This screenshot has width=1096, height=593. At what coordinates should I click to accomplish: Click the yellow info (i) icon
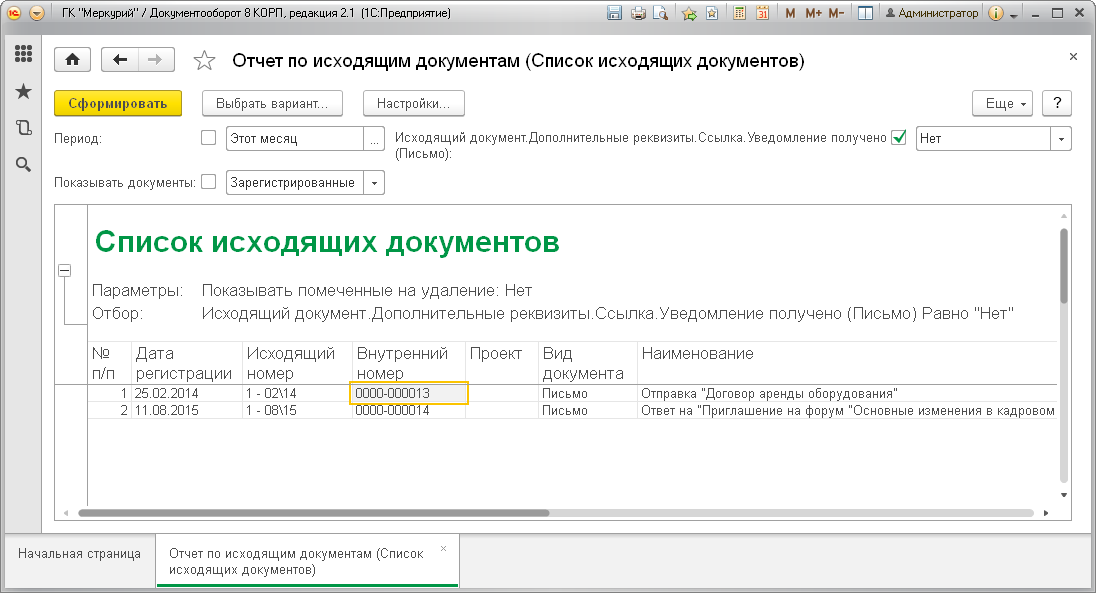(x=996, y=13)
